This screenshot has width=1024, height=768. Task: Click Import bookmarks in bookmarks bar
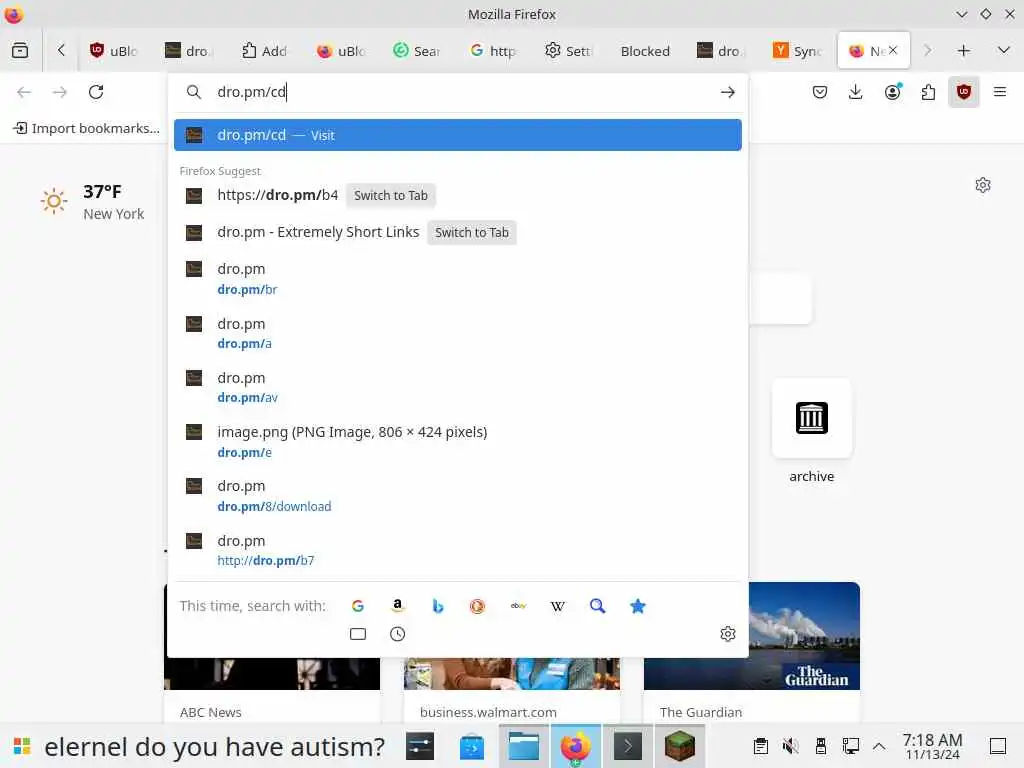(x=86, y=128)
